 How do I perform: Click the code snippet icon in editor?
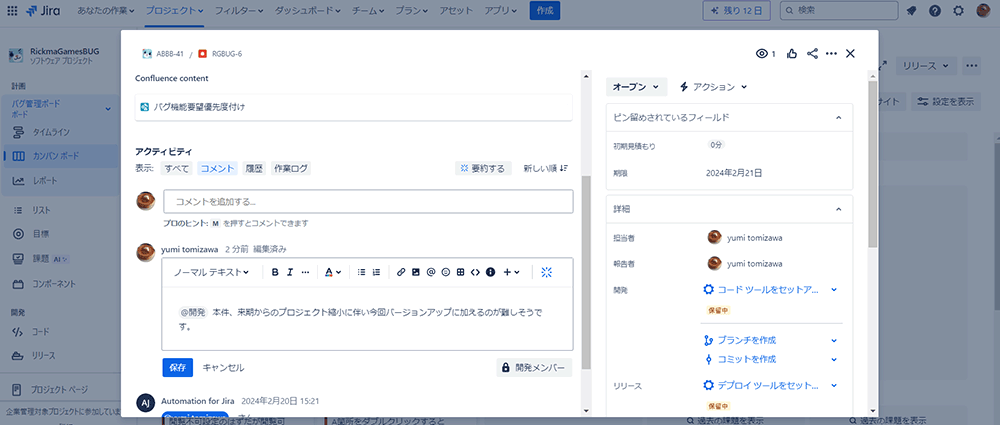click(x=475, y=272)
